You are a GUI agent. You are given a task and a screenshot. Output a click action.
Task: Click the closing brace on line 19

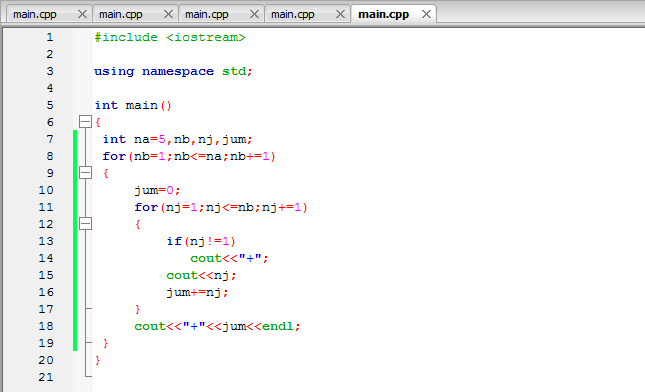(x=106, y=343)
